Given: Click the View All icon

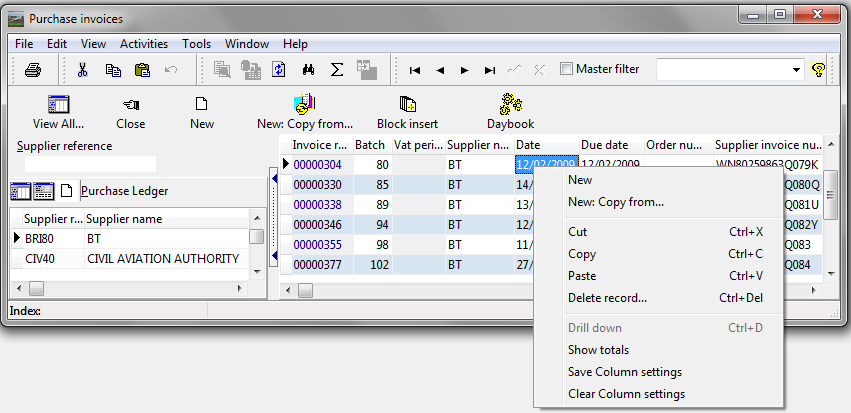Looking at the screenshot, I should 58,111.
